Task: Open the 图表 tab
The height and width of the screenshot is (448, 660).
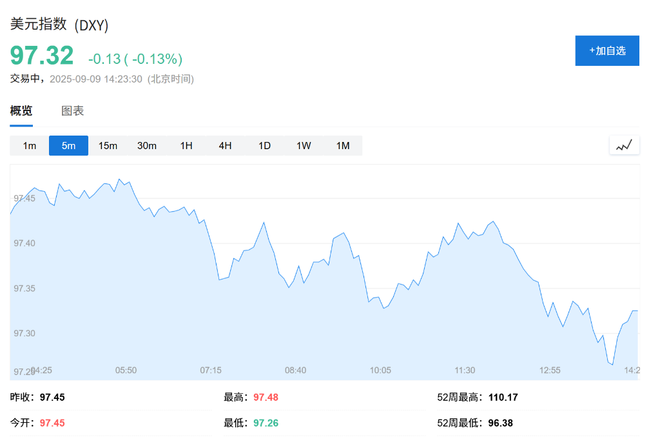Action: [x=73, y=111]
